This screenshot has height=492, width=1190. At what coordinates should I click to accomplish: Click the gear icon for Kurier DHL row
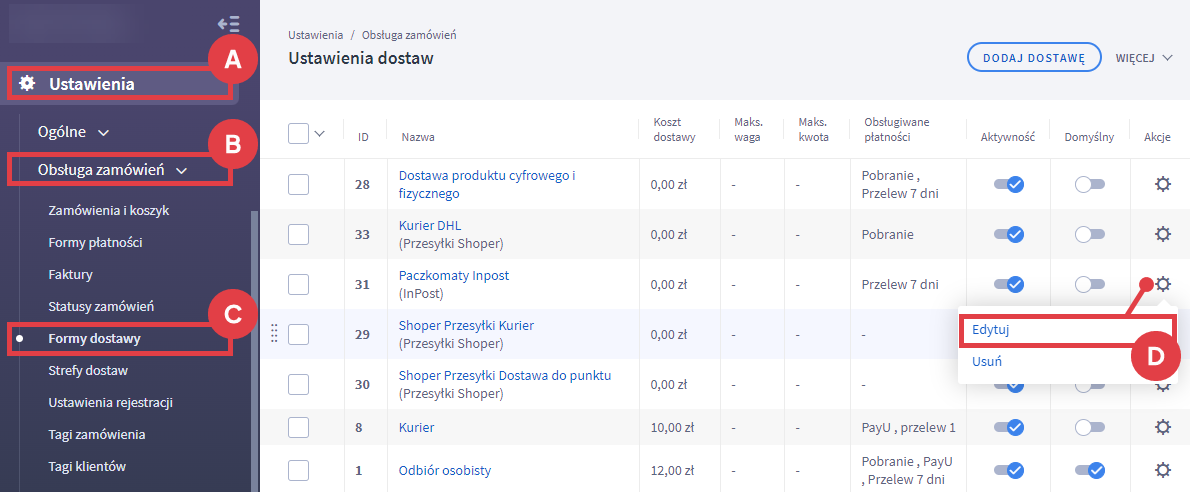[1162, 234]
